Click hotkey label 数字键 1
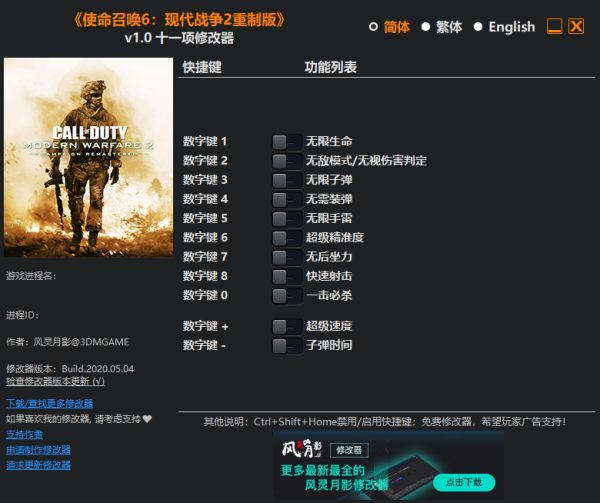This screenshot has width=600, height=503. pyautogui.click(x=205, y=142)
